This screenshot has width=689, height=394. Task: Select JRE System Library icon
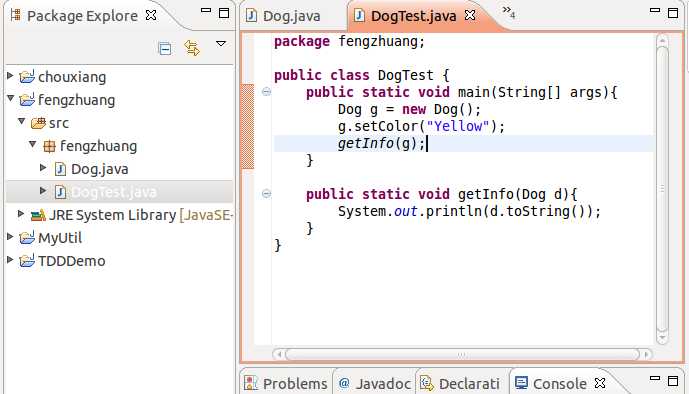point(38,215)
